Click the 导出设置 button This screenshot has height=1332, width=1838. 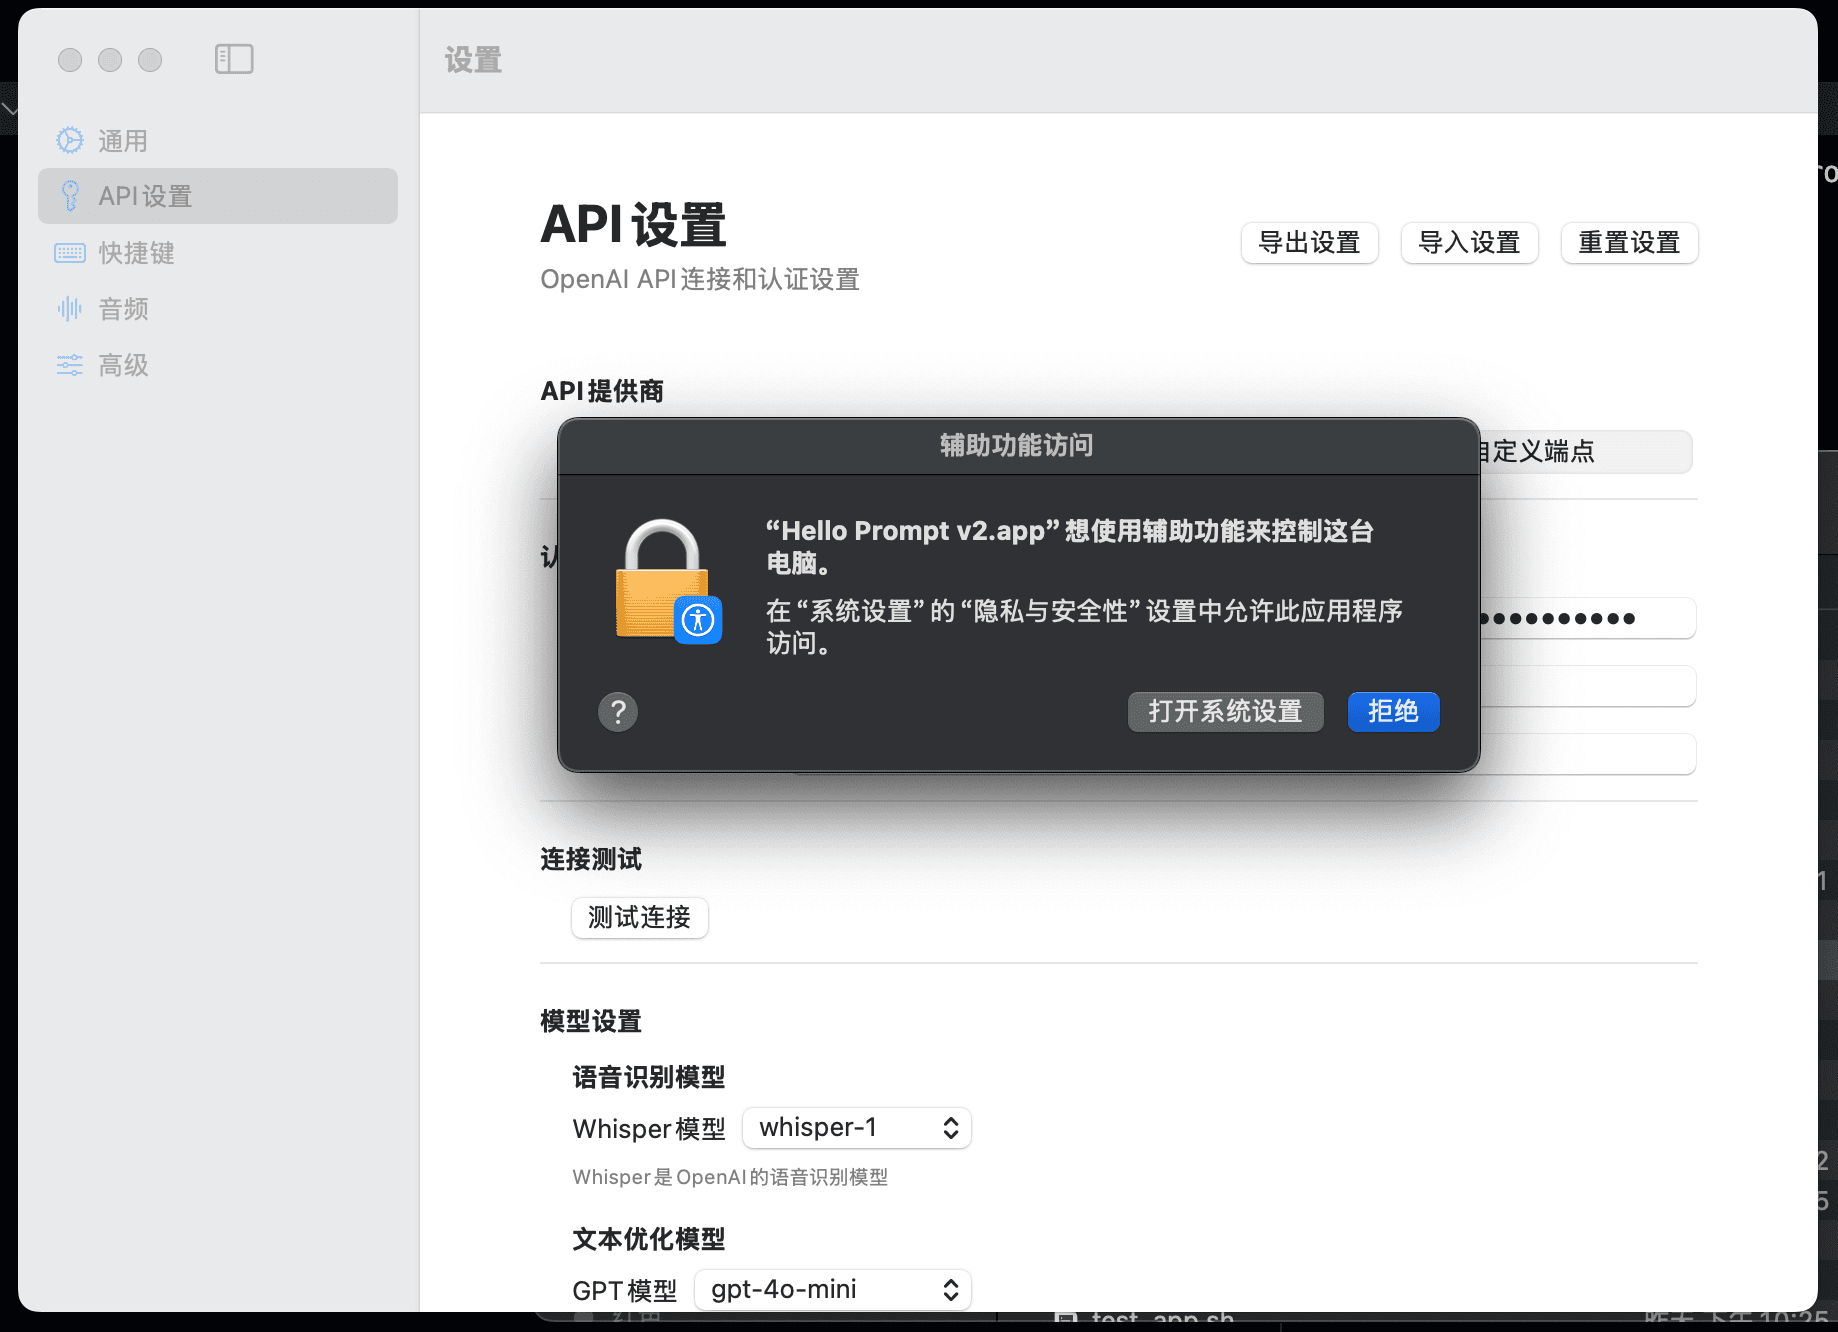pos(1309,243)
